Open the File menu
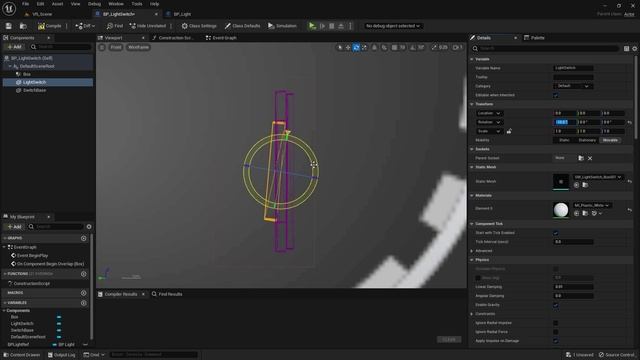This screenshot has height=360, width=640. [x=25, y=4]
